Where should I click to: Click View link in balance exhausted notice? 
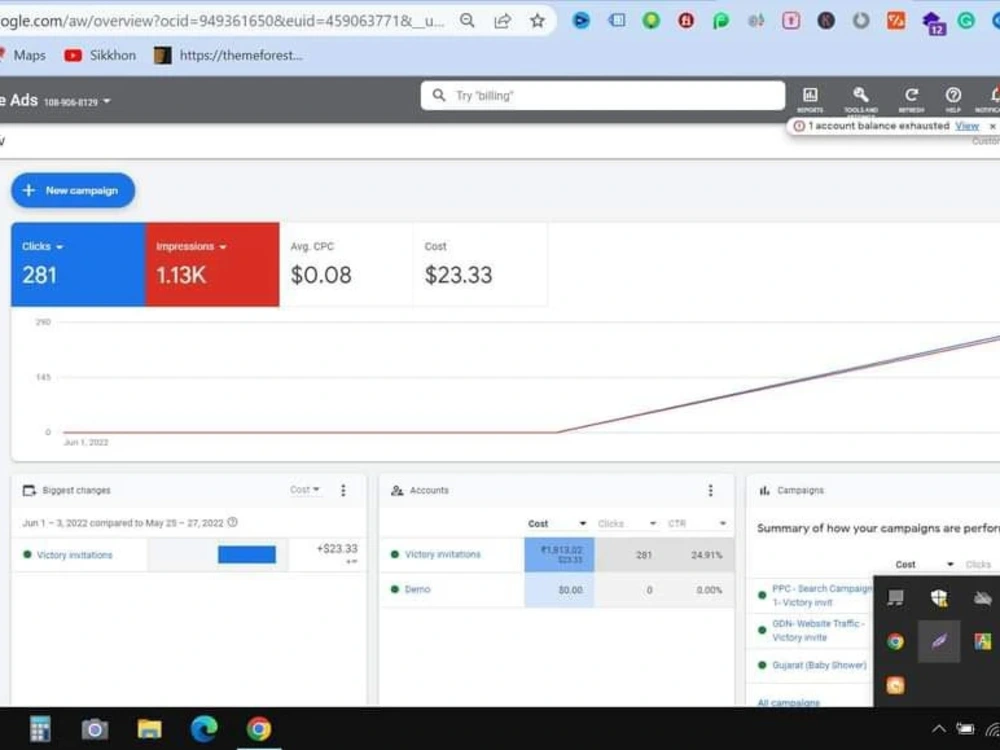point(967,126)
